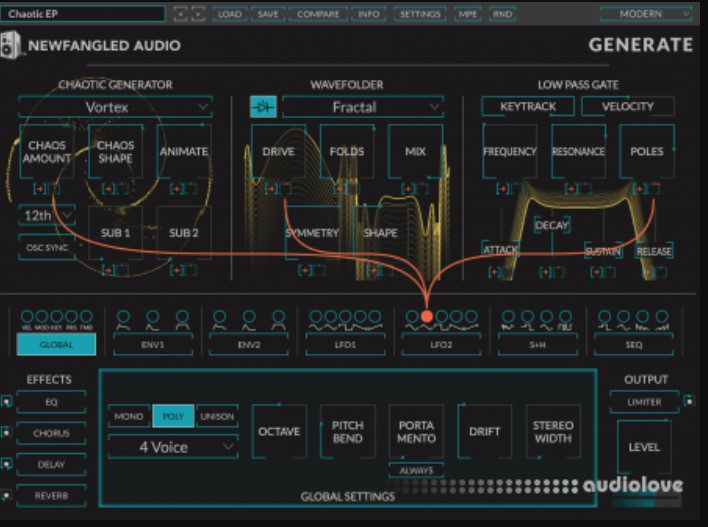Click the add-modulation icon under Sub 1

tap(108, 270)
